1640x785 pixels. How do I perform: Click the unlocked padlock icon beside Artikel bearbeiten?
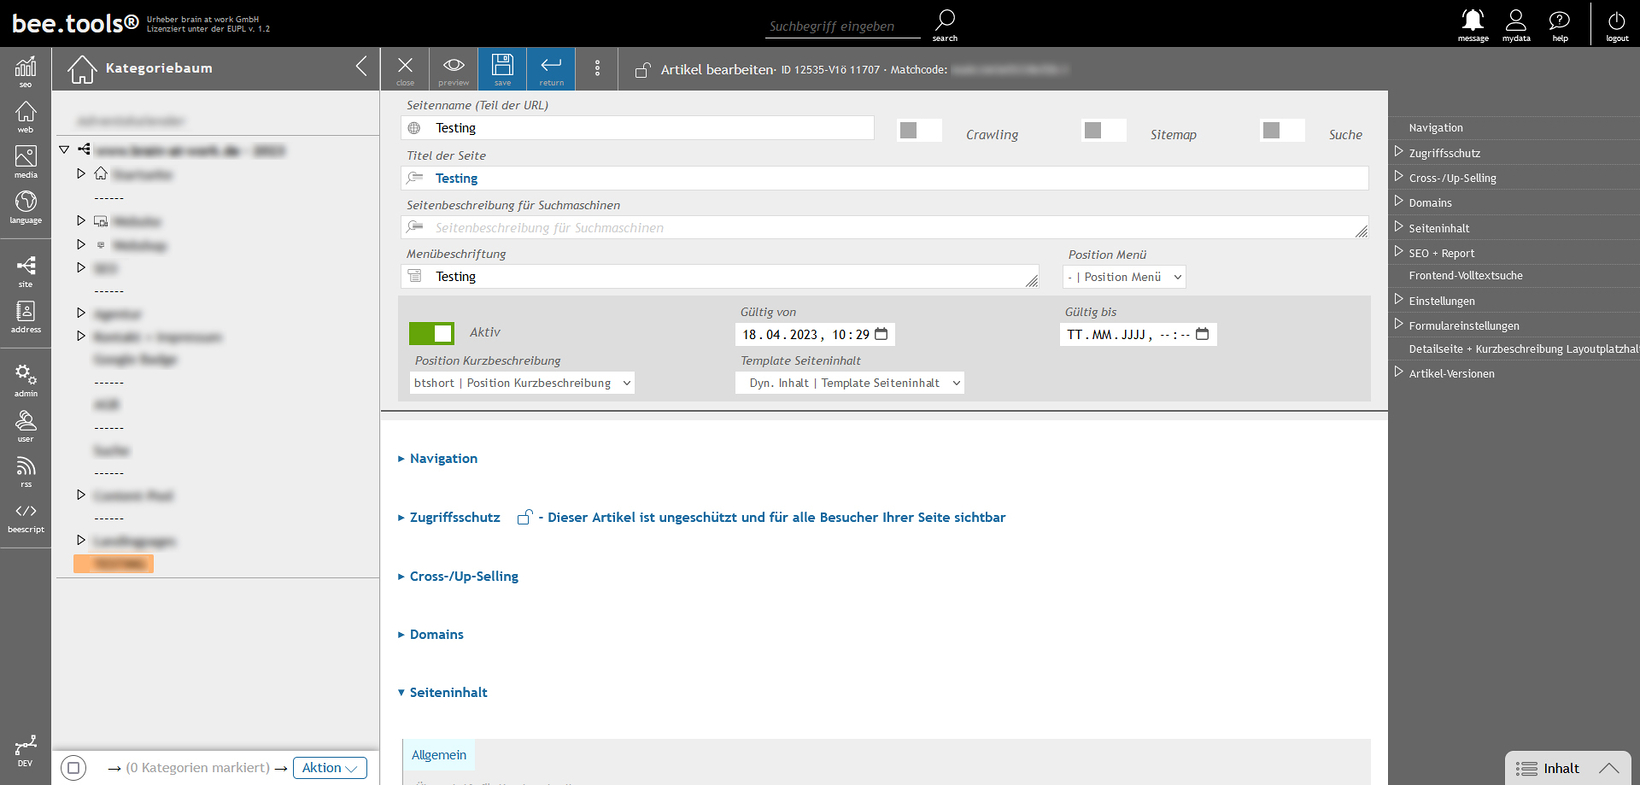pos(643,70)
